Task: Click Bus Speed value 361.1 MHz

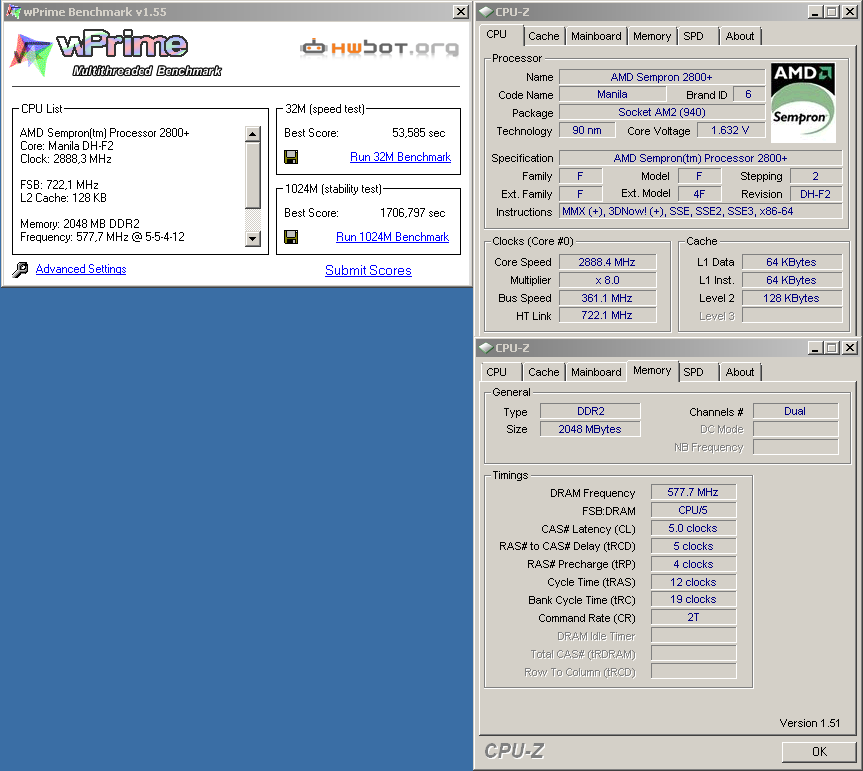Action: pos(607,298)
